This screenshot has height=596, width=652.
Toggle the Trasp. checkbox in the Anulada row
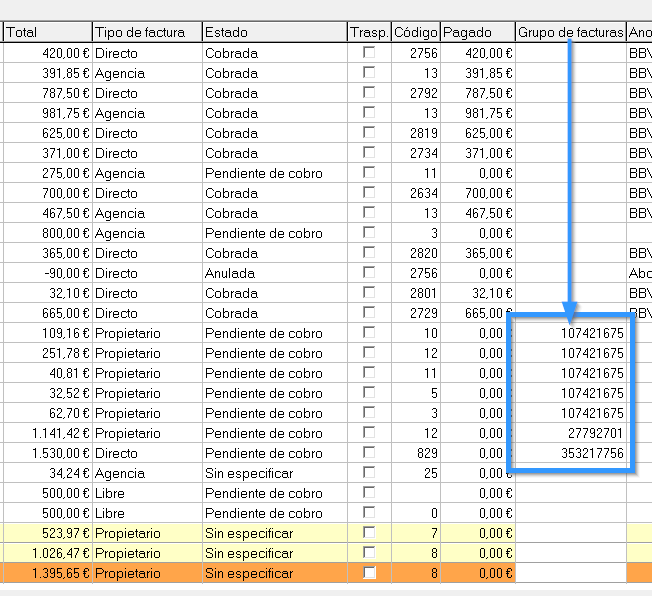point(370,273)
